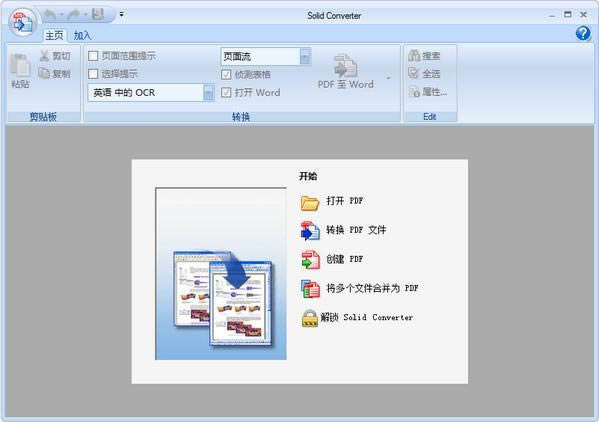Click the 剪贴板 group label
Image resolution: width=599 pixels, height=422 pixels.
[x=43, y=117]
